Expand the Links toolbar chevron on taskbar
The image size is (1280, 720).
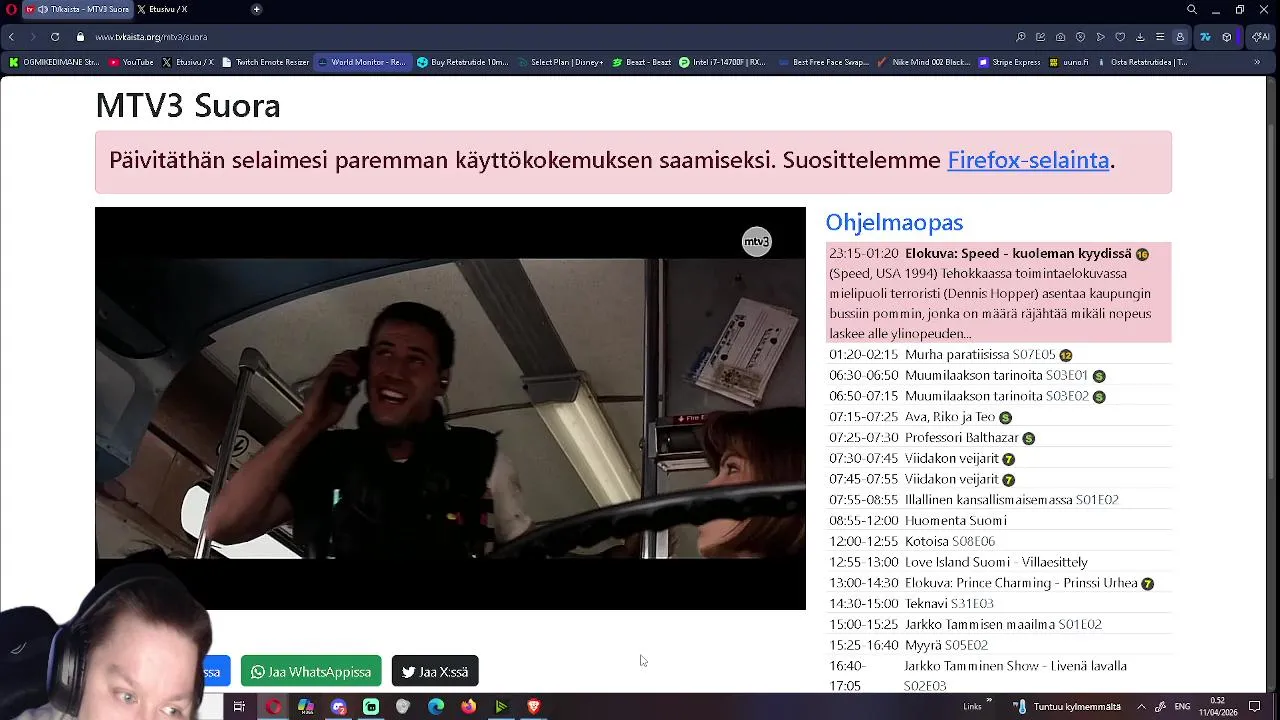[x=989, y=701]
